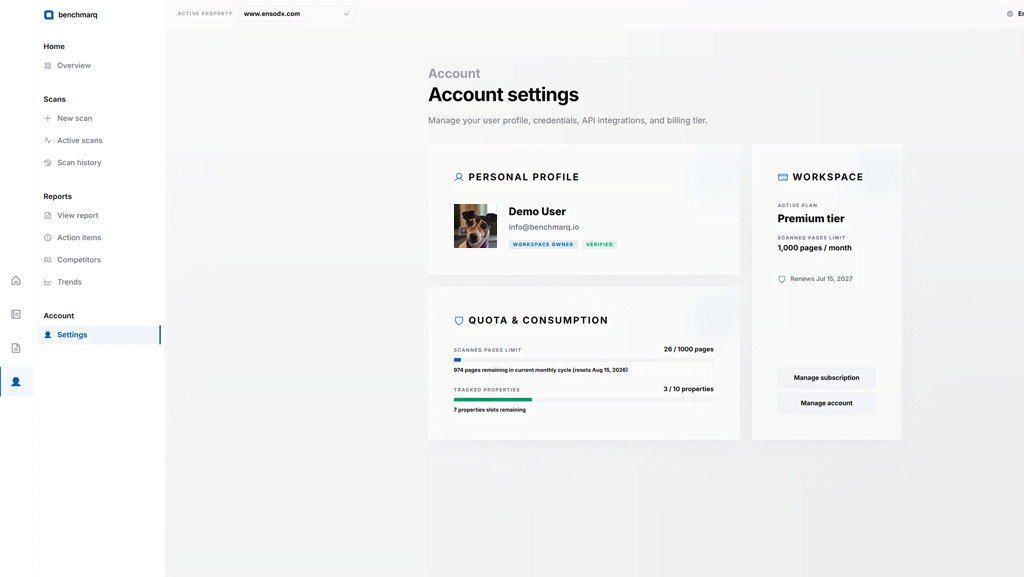
Task: Click the Active scans pulse icon
Action: coord(48,140)
